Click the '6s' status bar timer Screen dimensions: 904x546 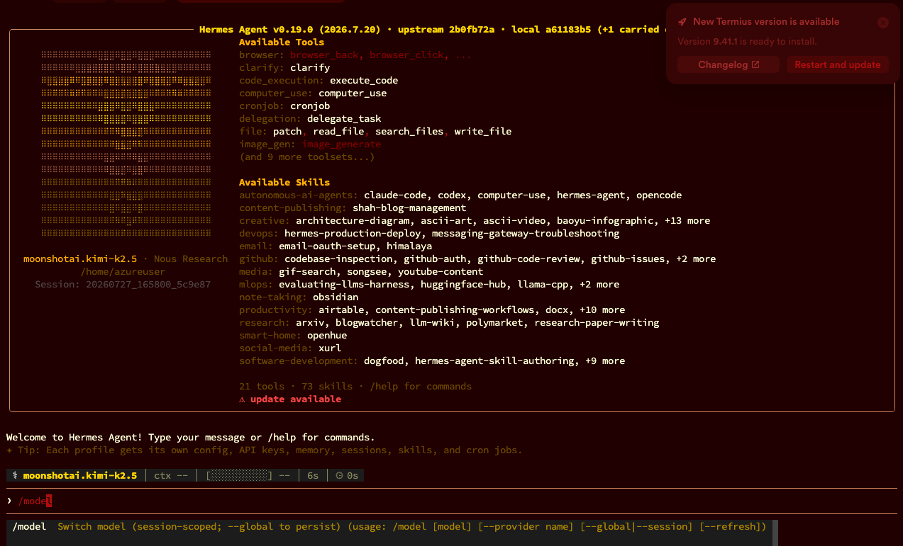tap(312, 476)
